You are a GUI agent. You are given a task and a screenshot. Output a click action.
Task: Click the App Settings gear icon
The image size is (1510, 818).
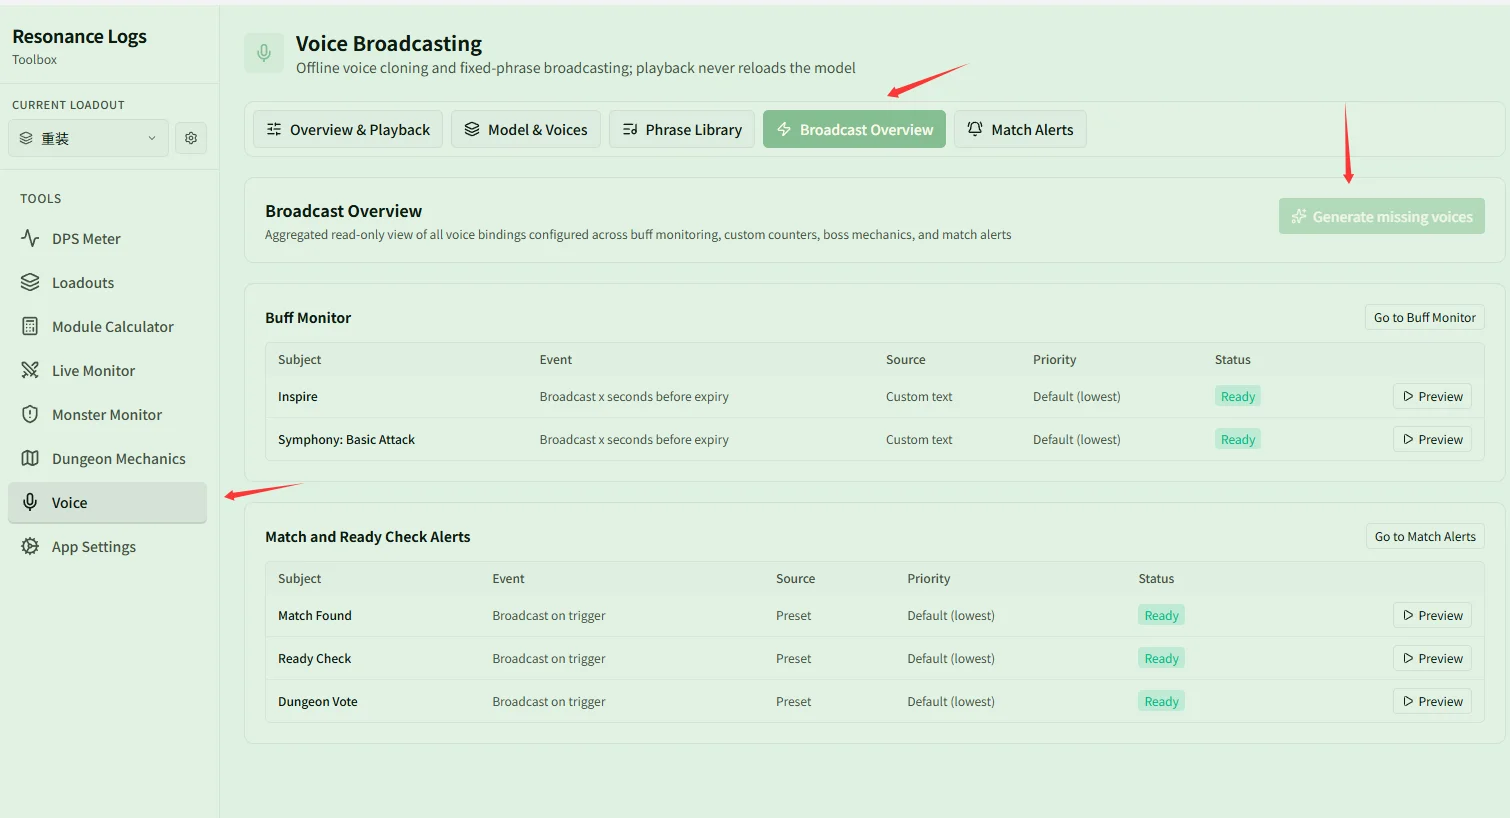tap(30, 546)
